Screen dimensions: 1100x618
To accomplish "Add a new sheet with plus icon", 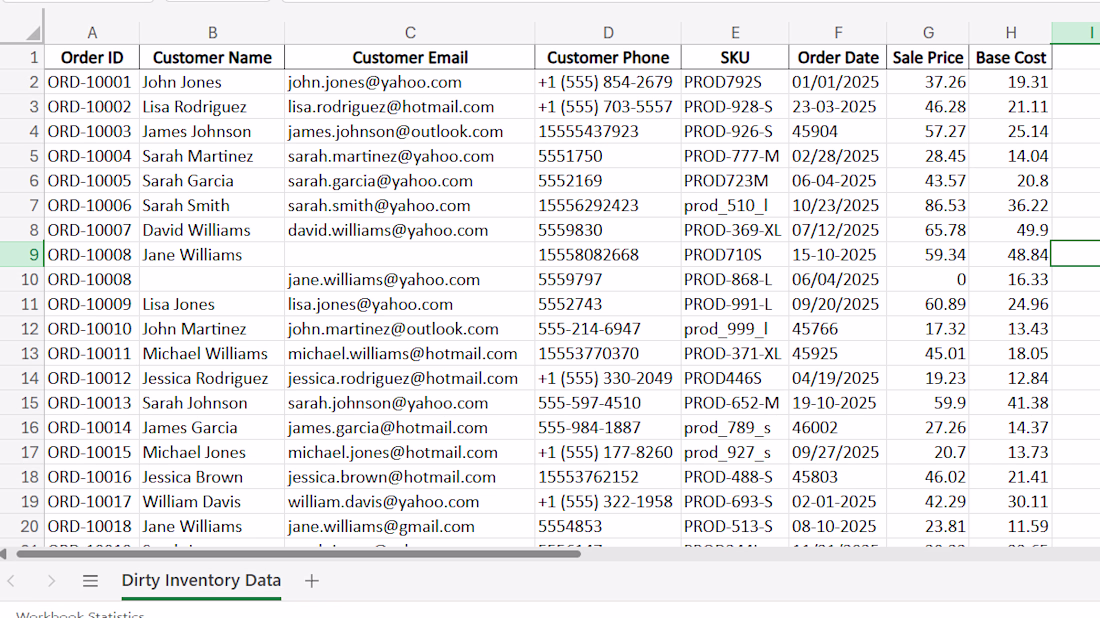I will coord(311,581).
